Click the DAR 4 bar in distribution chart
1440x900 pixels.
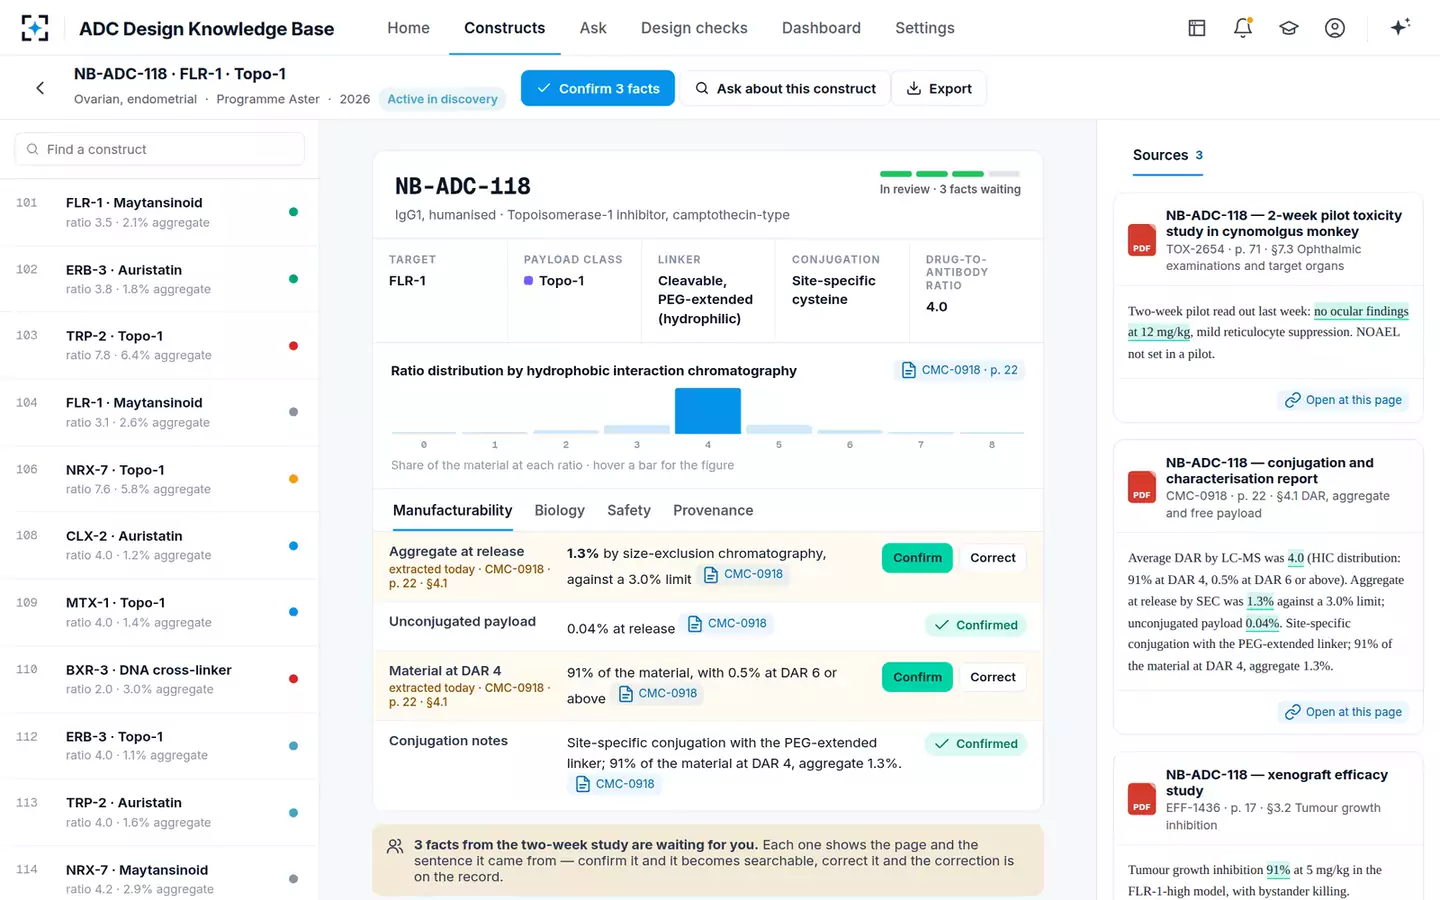(708, 411)
